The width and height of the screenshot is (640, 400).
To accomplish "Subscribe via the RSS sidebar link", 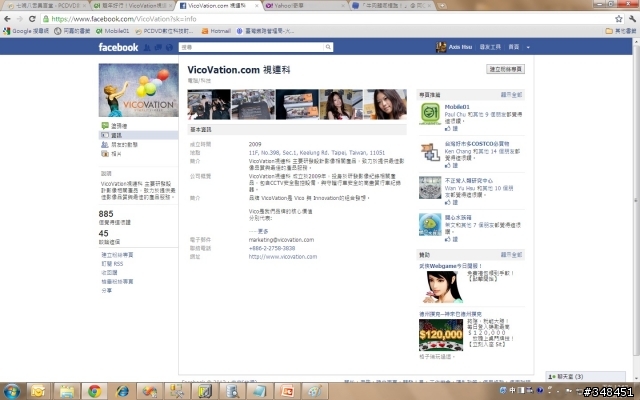I will [x=112, y=264].
